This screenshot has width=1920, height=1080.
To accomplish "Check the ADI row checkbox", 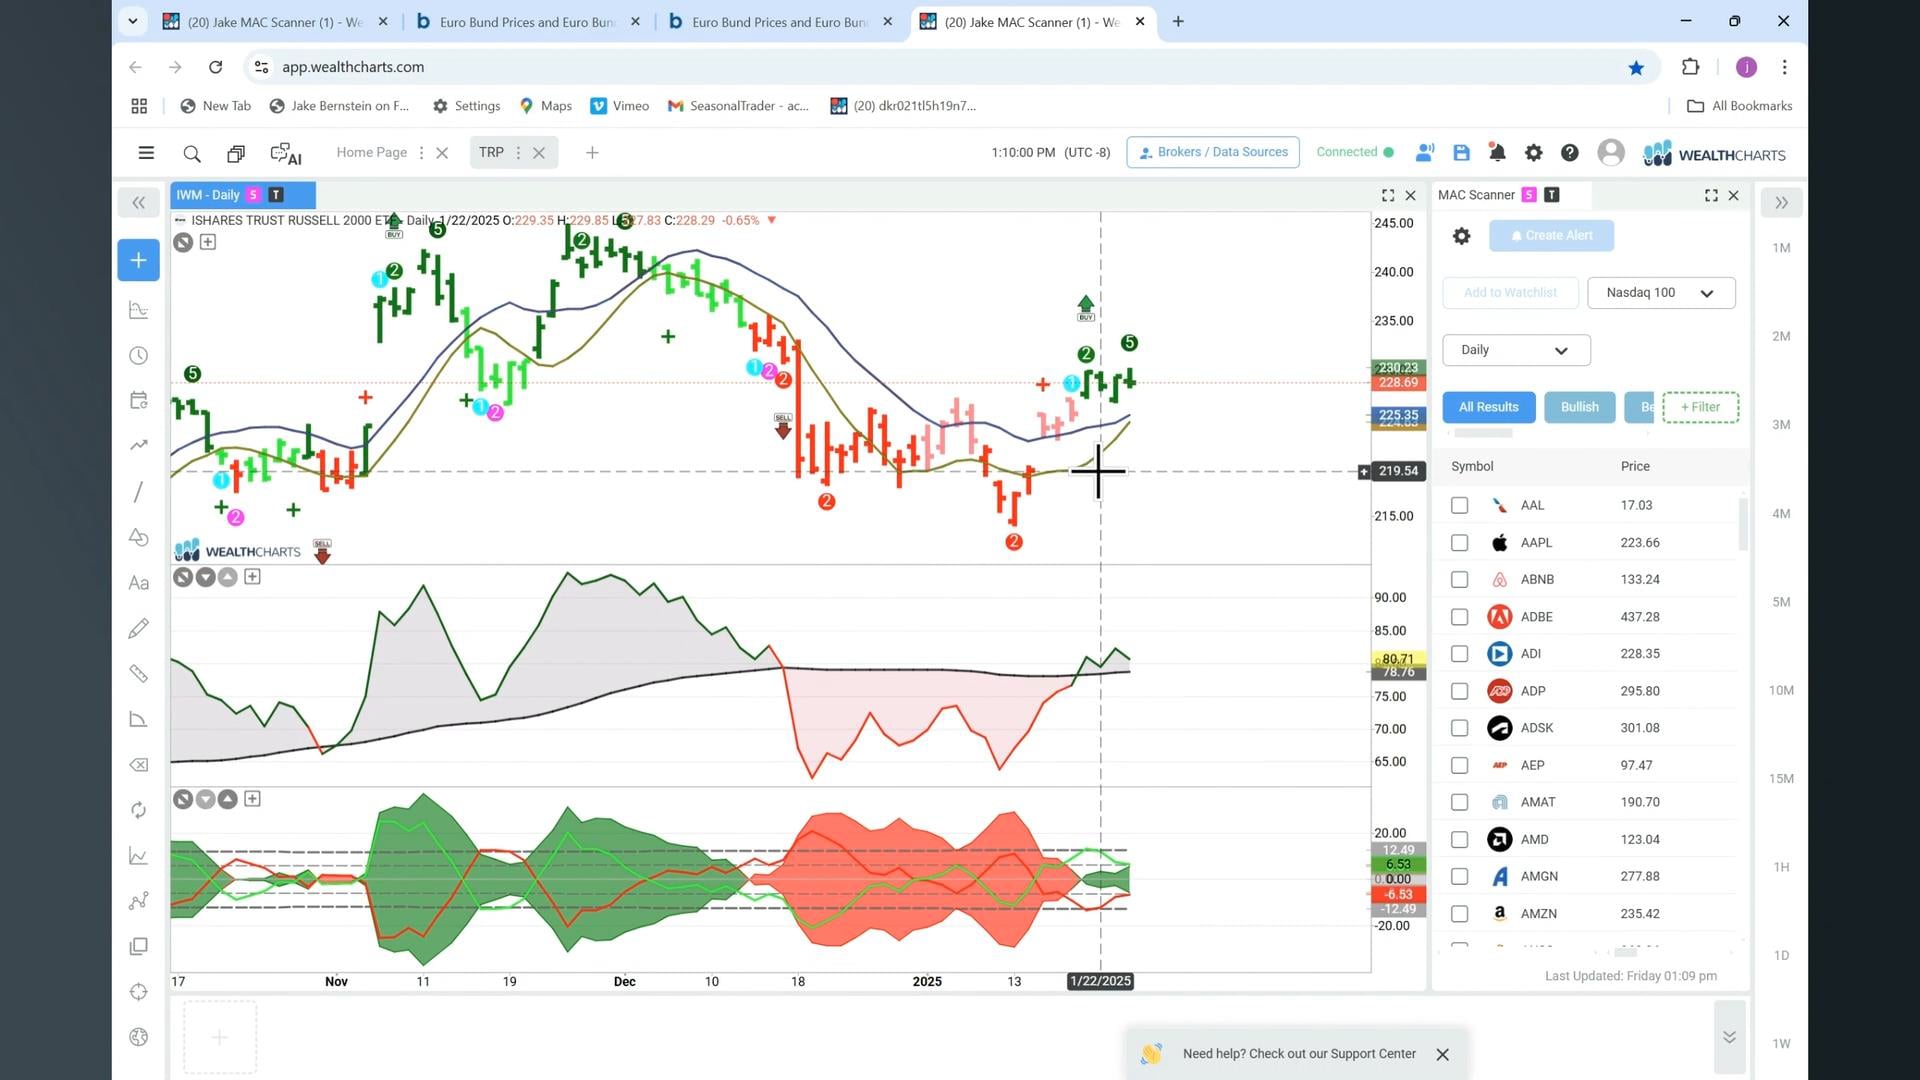I will (1459, 654).
